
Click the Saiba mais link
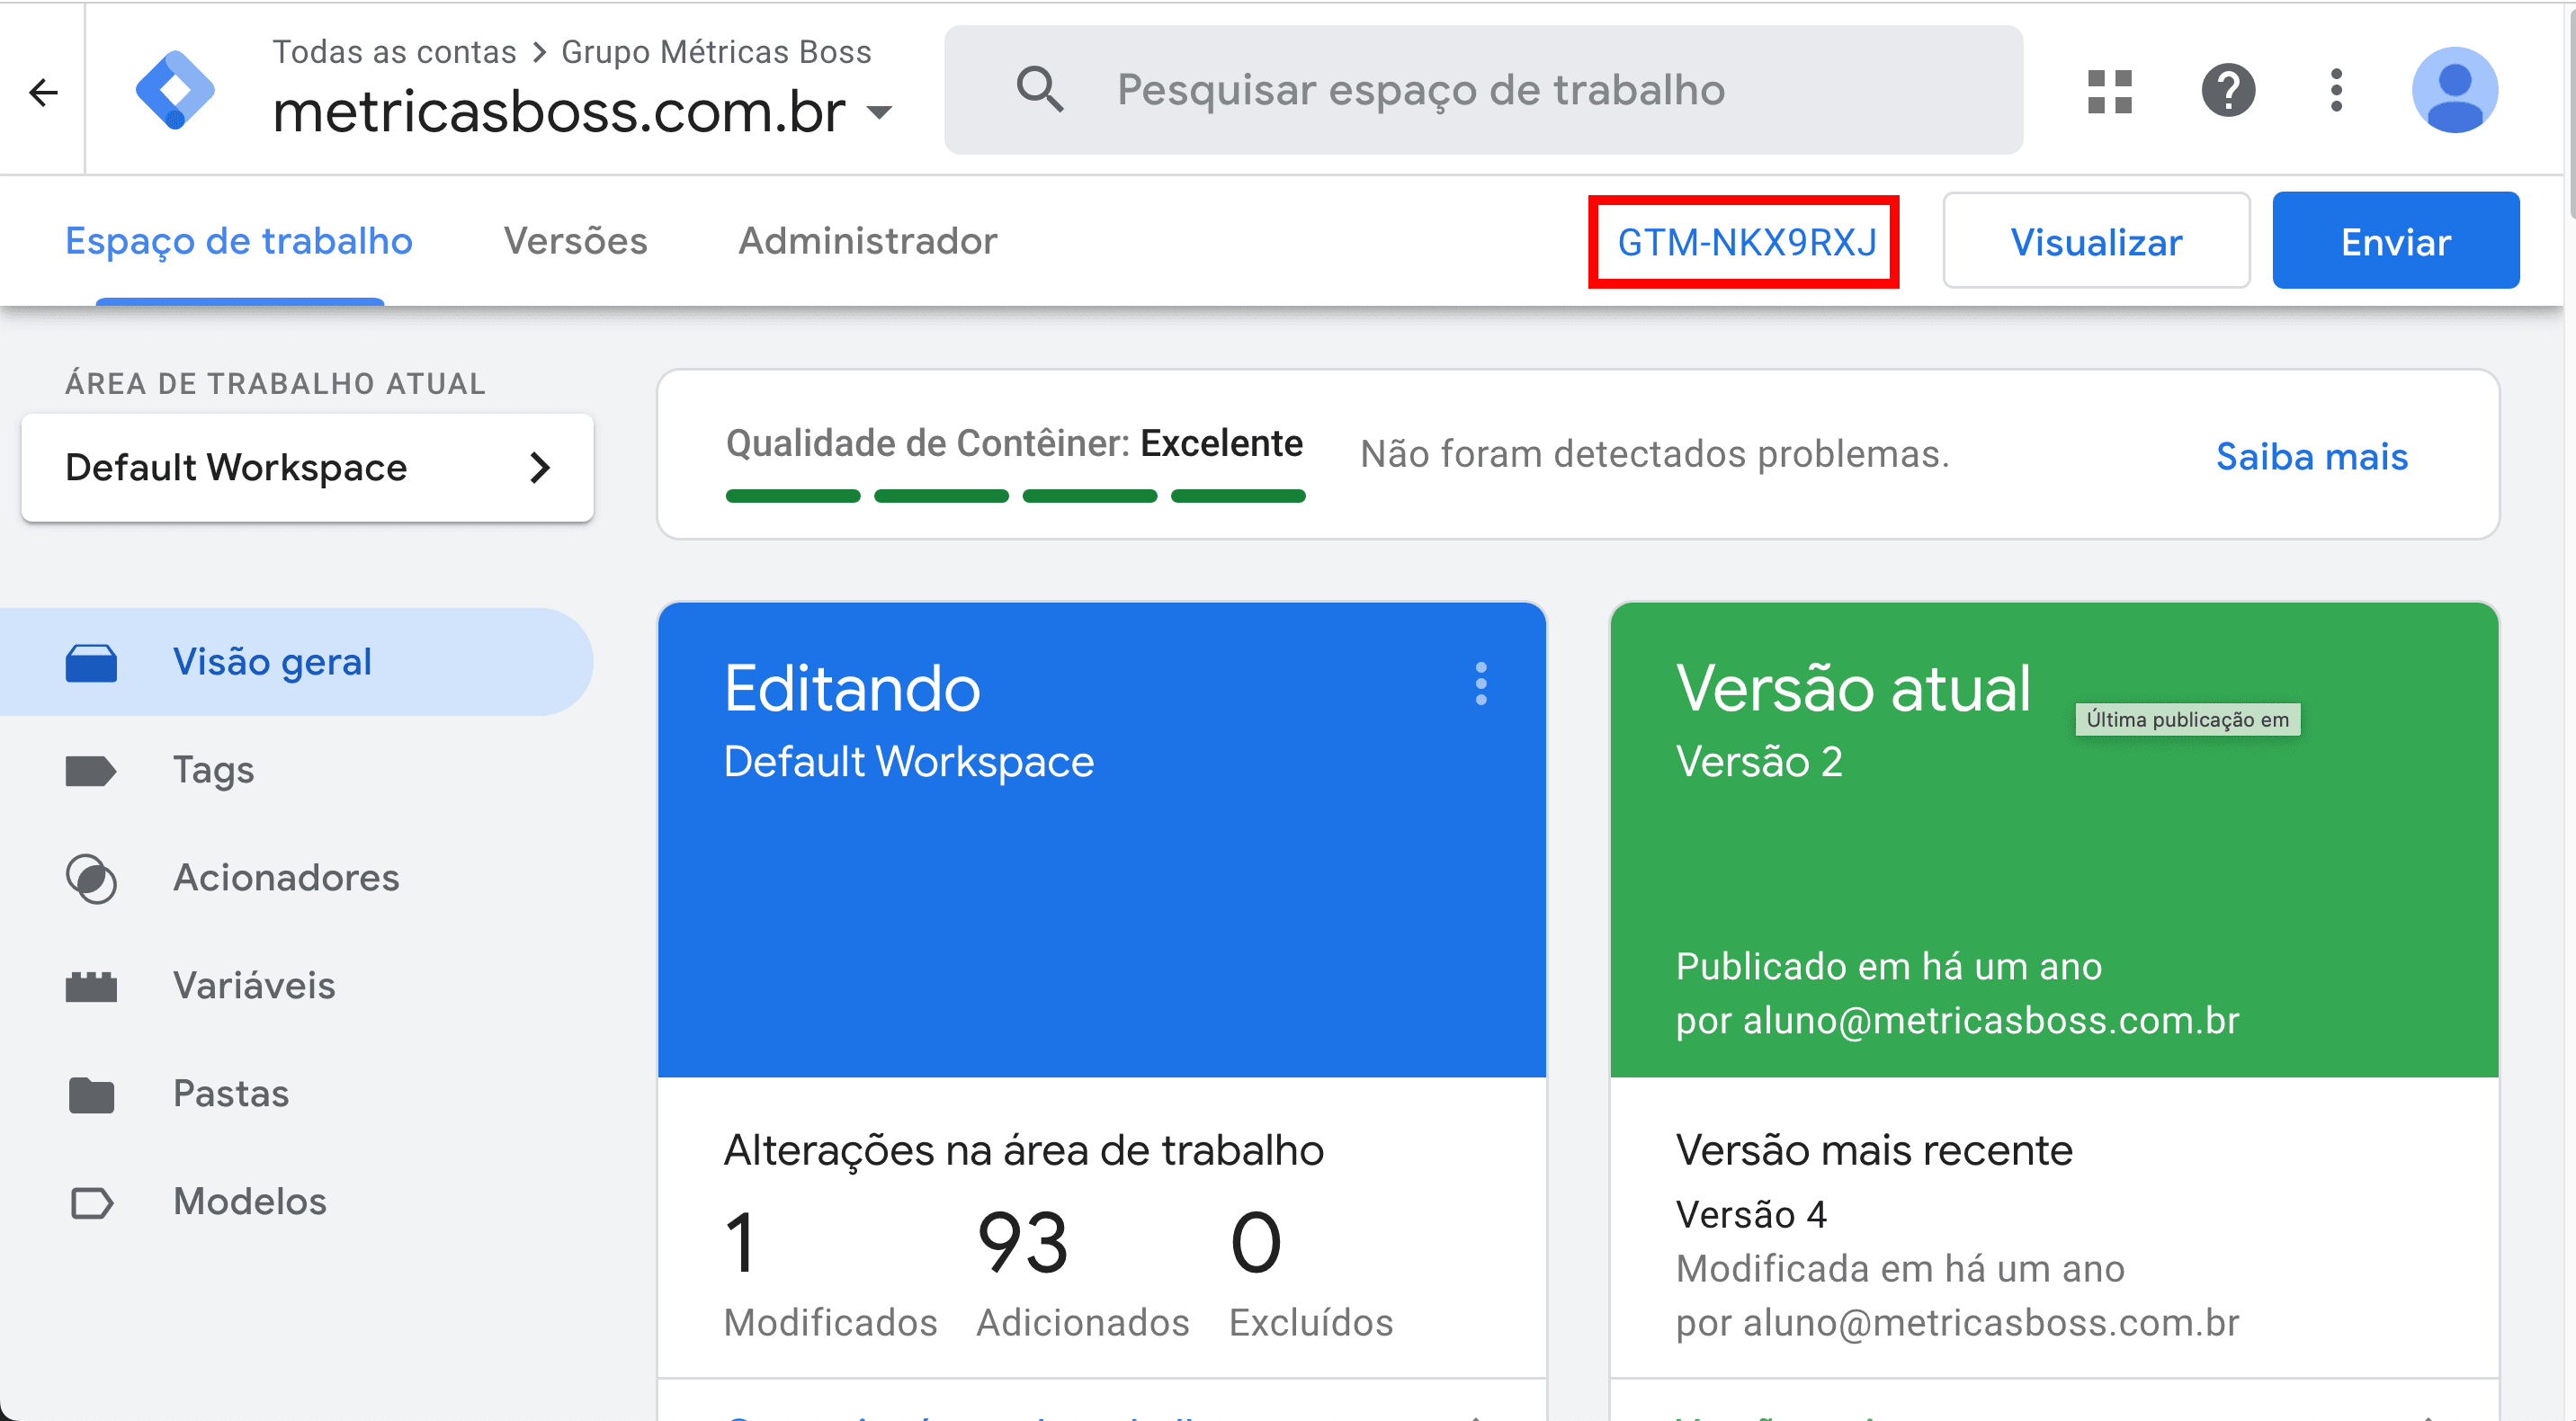coord(2311,456)
